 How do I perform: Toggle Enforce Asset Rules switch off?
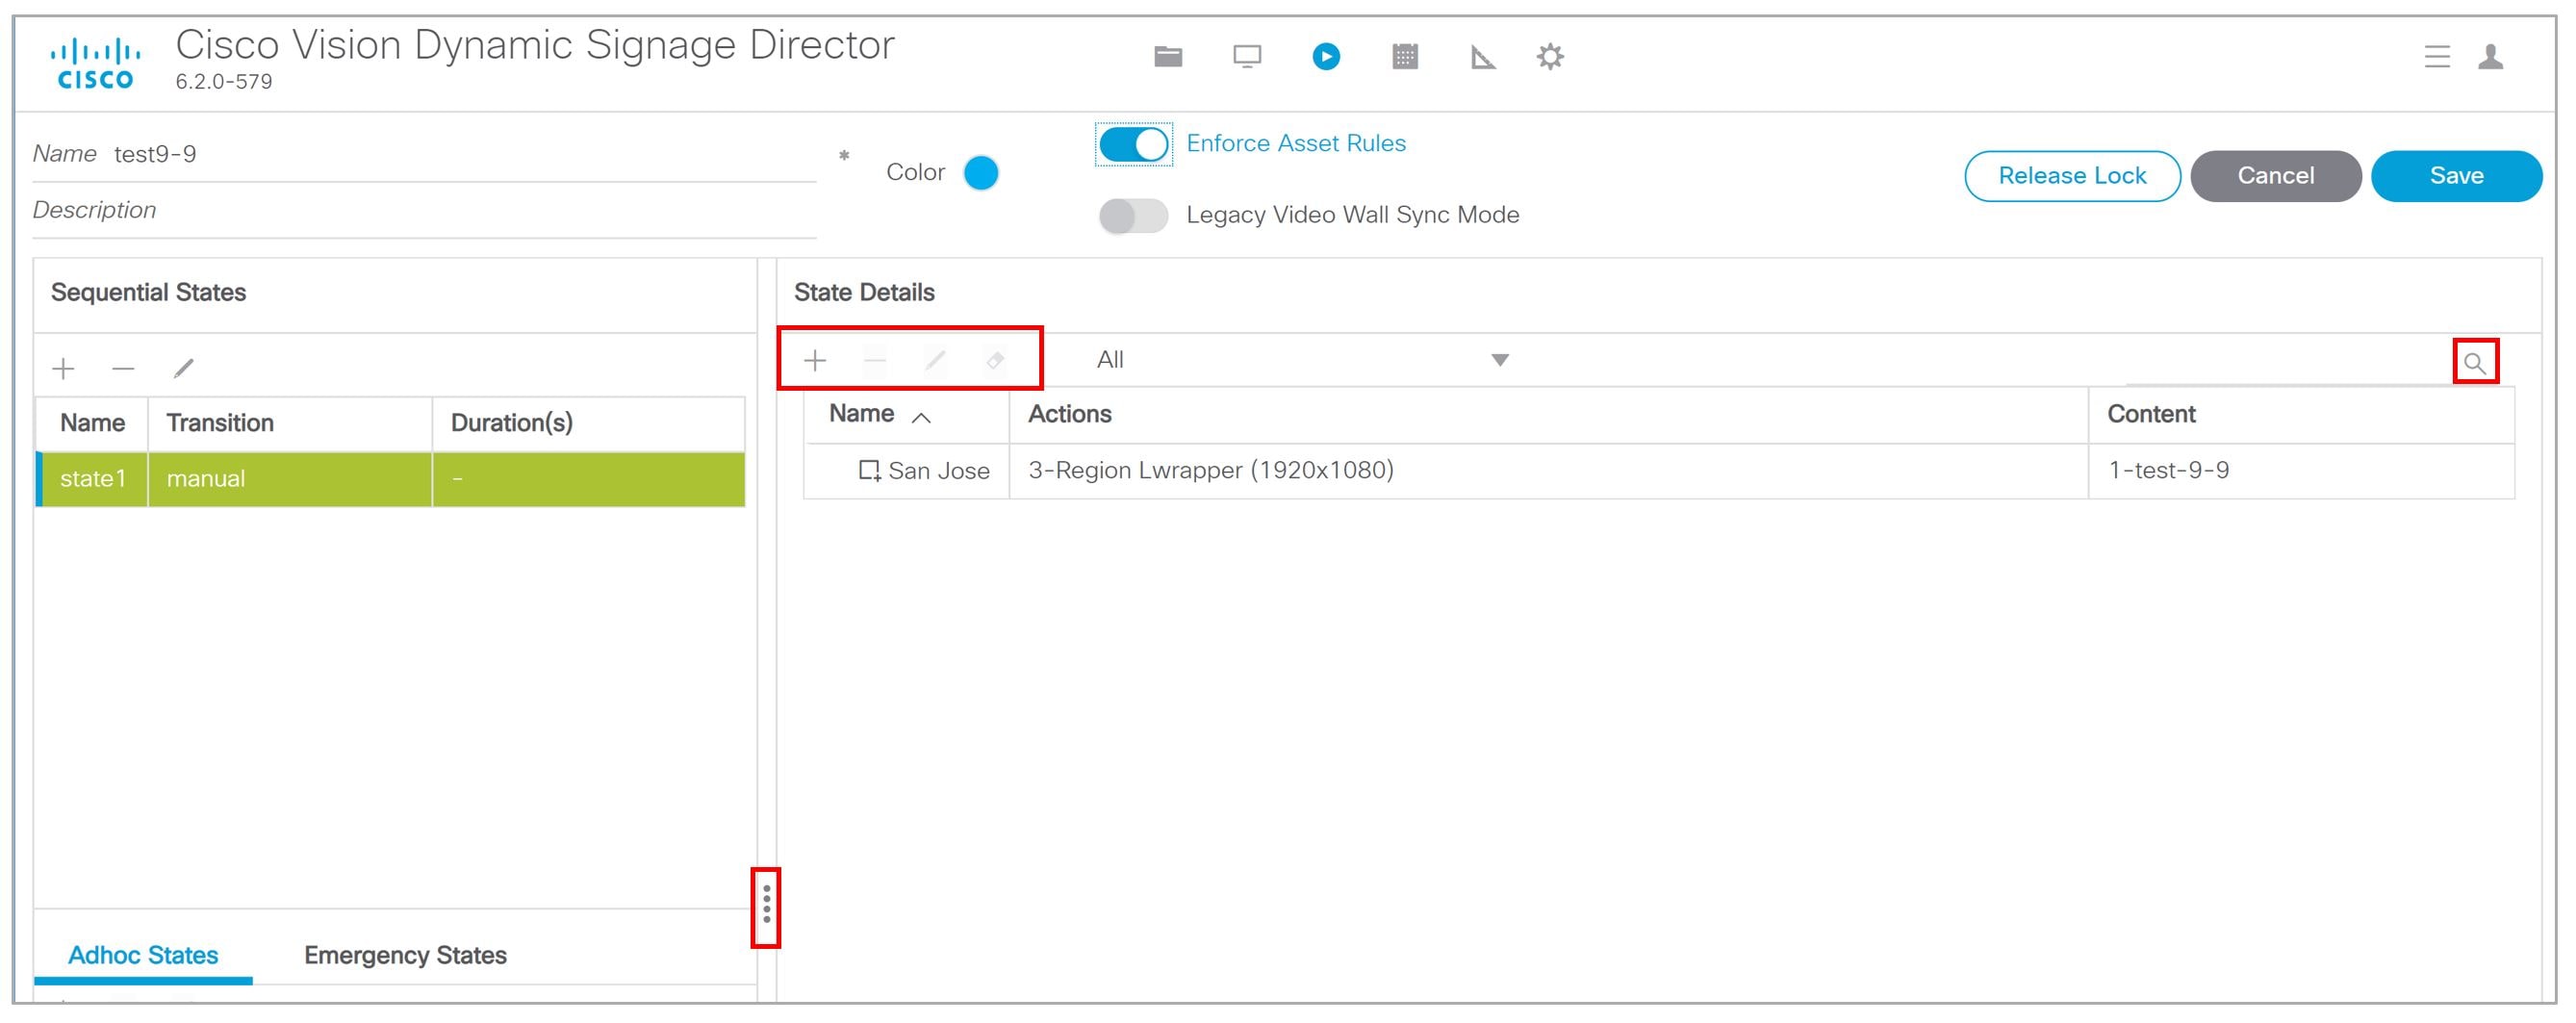click(x=1133, y=145)
